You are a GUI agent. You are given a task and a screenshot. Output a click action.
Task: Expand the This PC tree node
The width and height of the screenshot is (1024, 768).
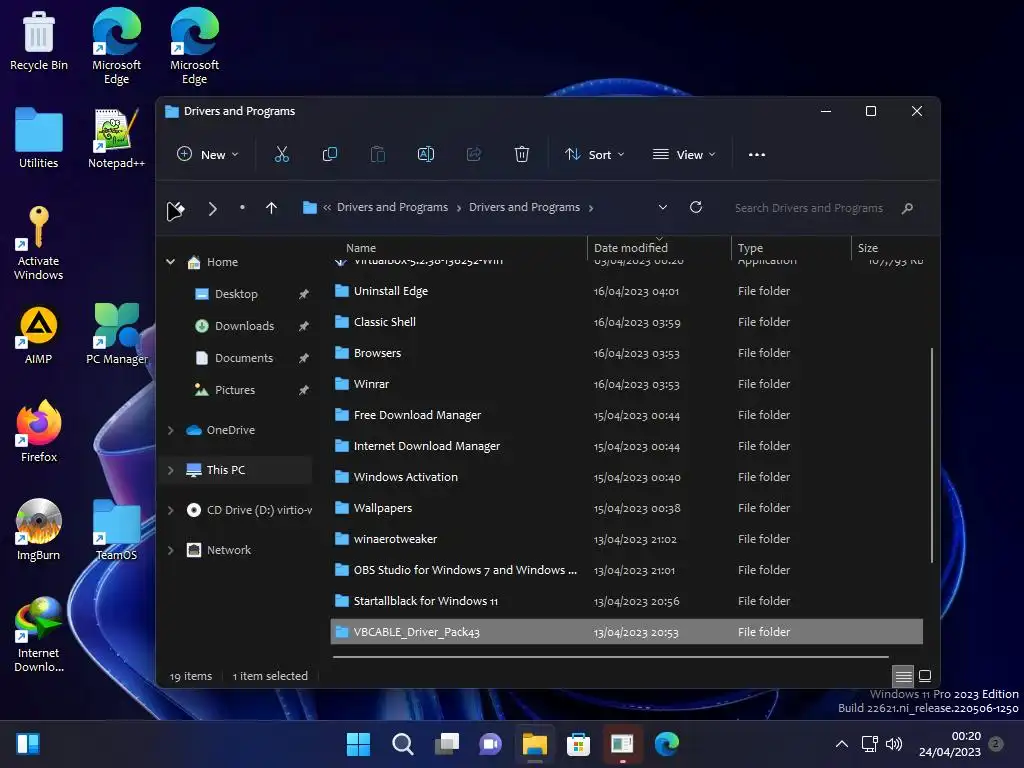(x=170, y=470)
